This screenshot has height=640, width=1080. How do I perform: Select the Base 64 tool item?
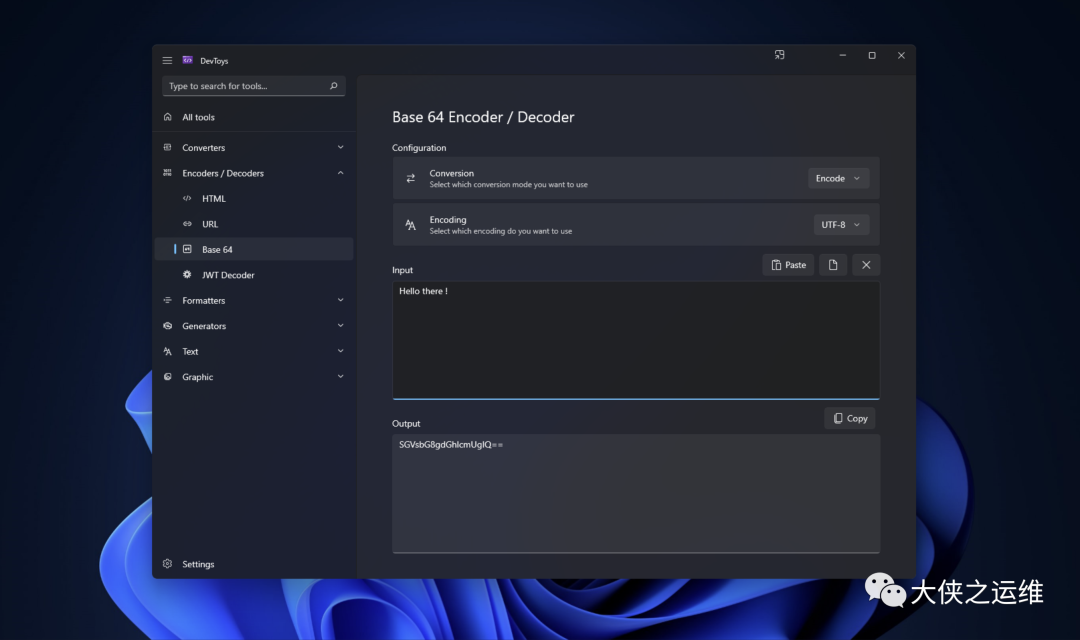(253, 249)
